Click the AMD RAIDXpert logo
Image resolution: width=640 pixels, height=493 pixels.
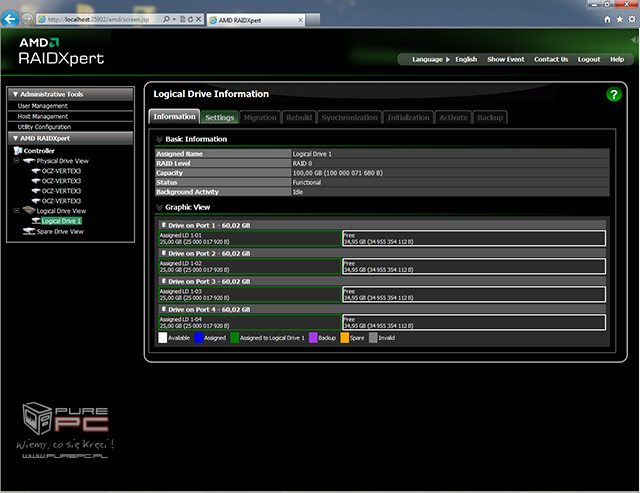[x=61, y=51]
